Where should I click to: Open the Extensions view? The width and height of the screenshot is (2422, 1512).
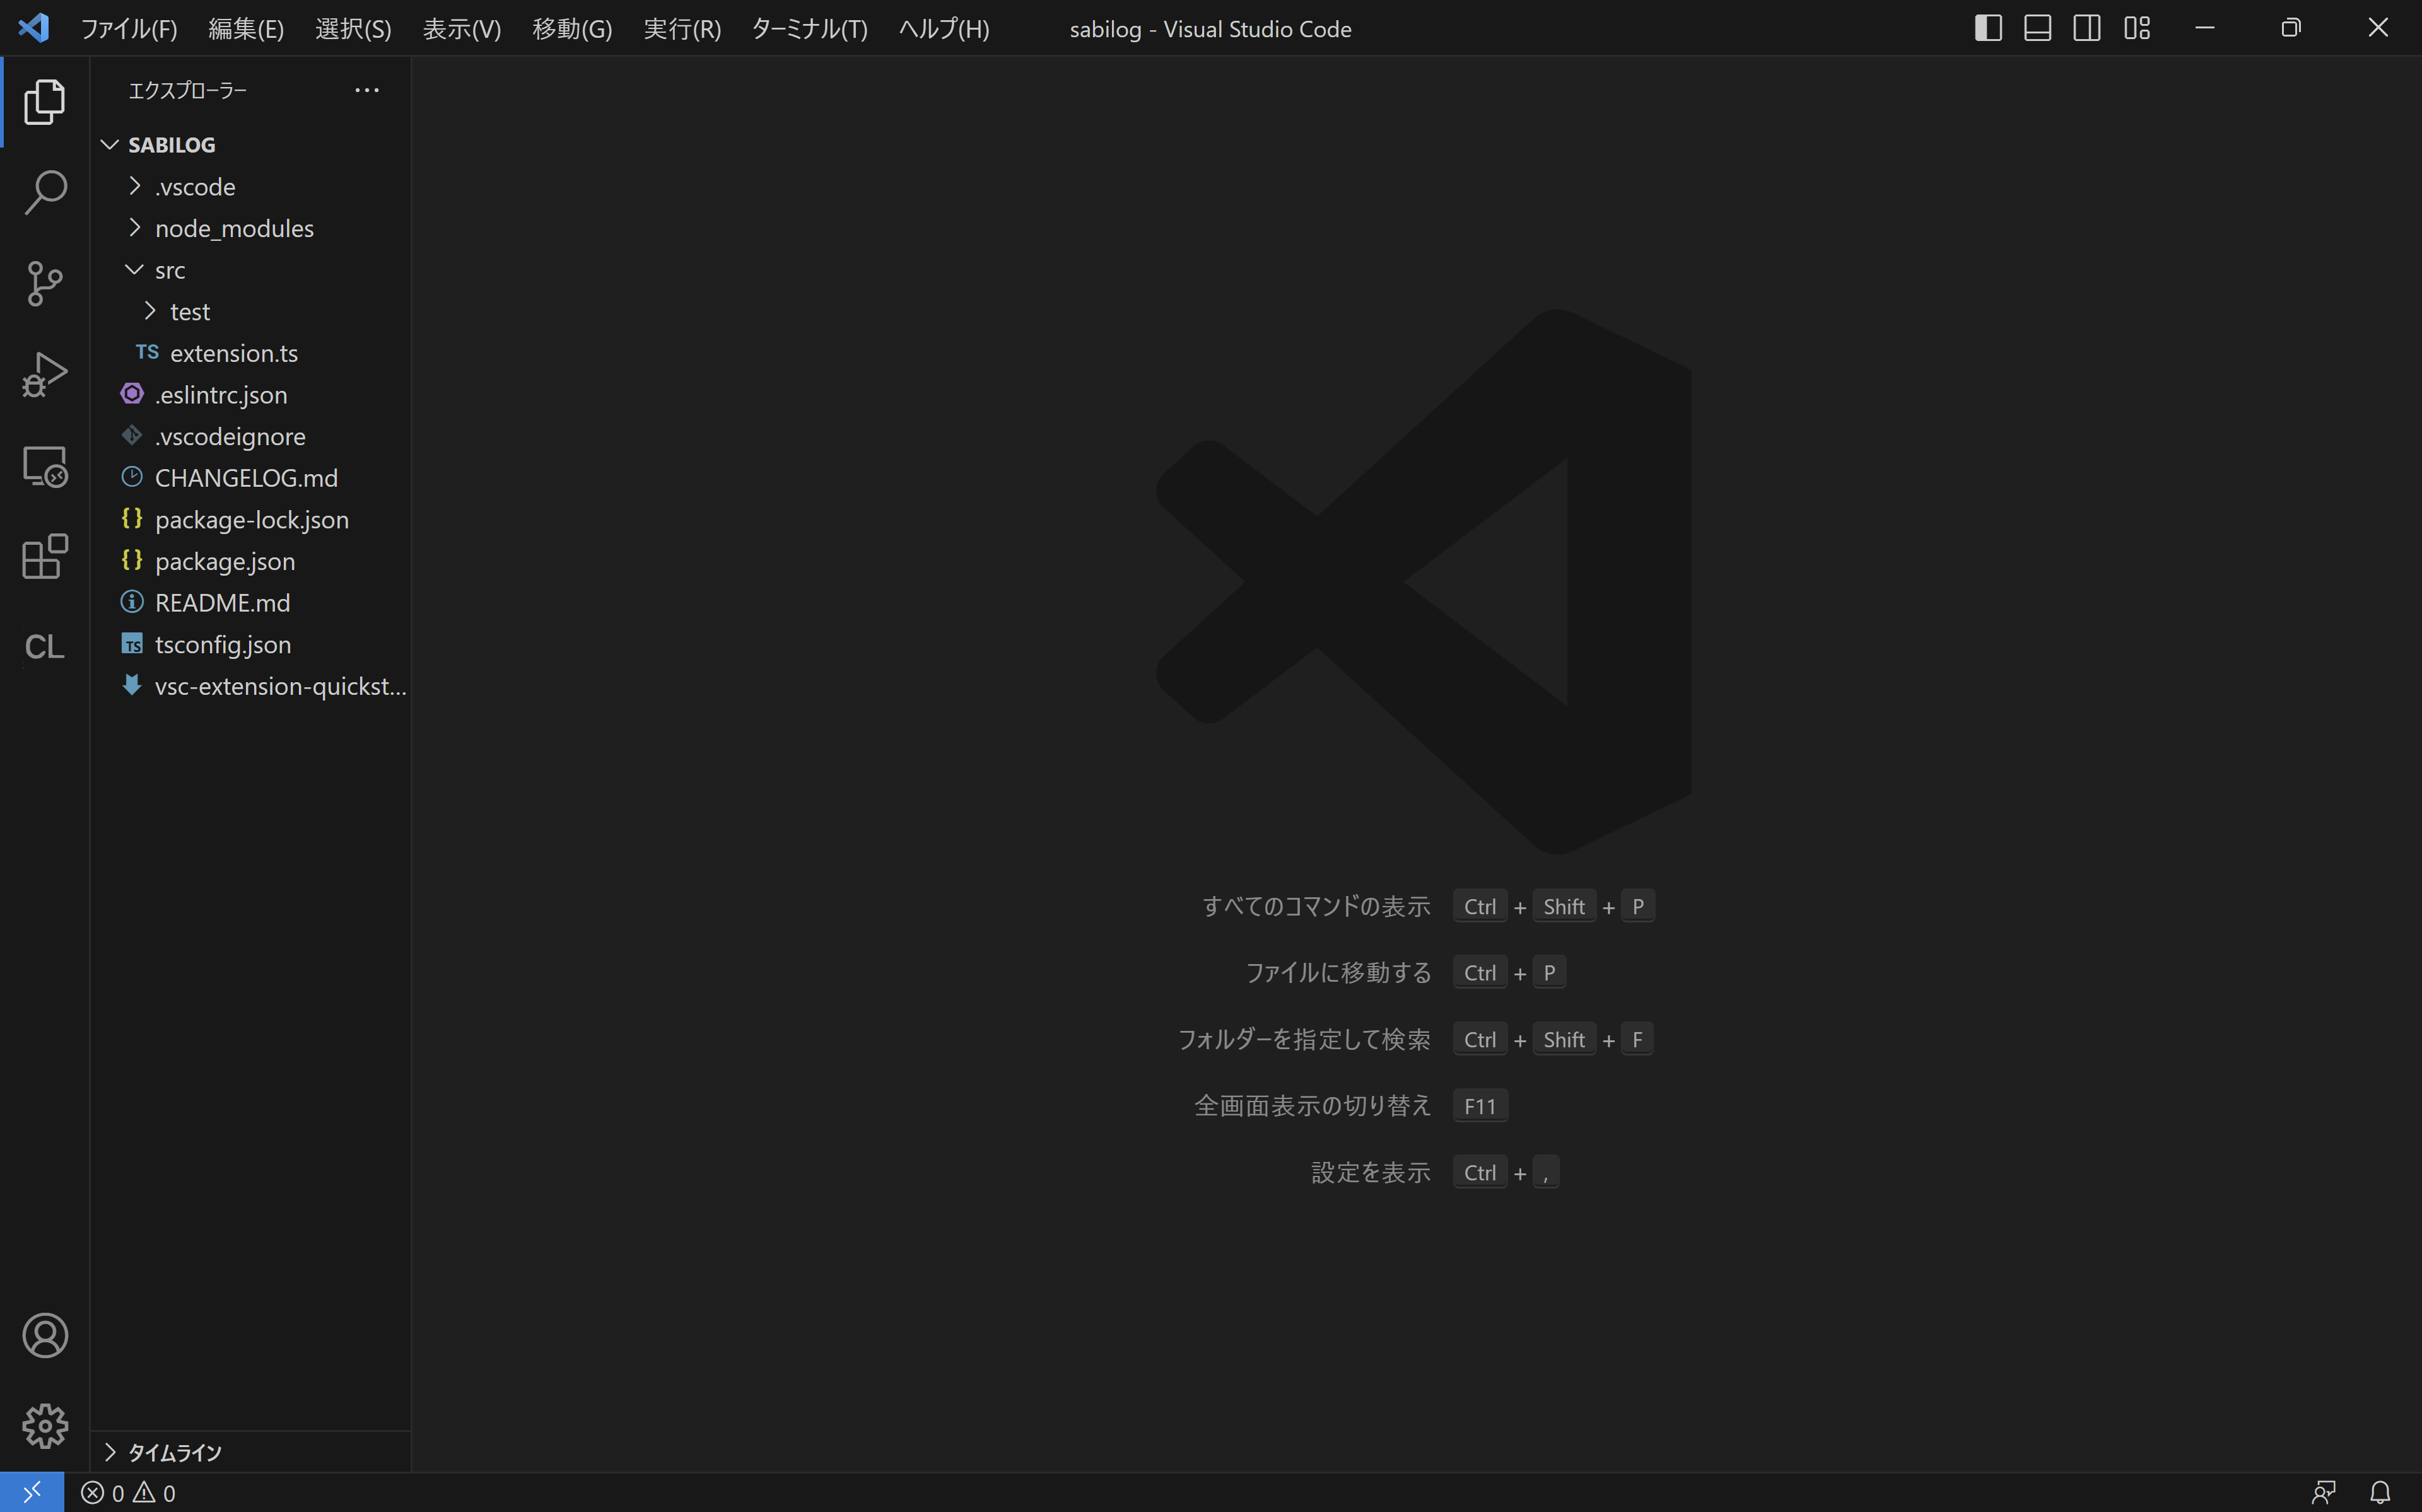[45, 556]
